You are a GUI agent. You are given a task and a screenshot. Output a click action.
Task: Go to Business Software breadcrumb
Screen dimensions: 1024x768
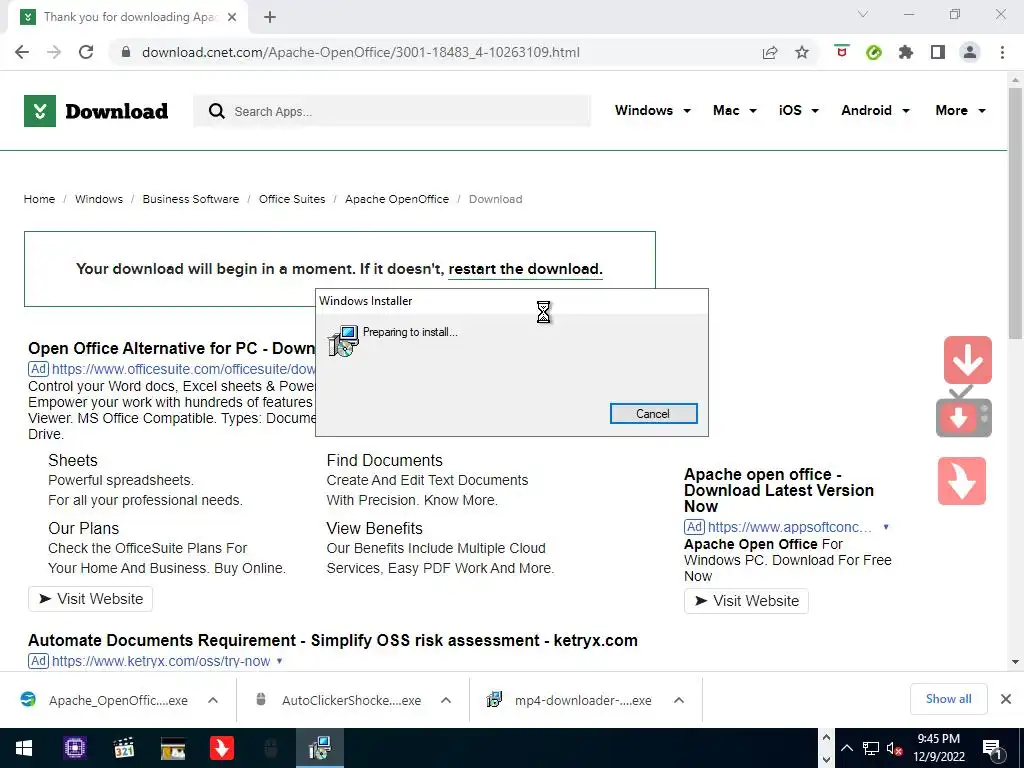pos(191,199)
